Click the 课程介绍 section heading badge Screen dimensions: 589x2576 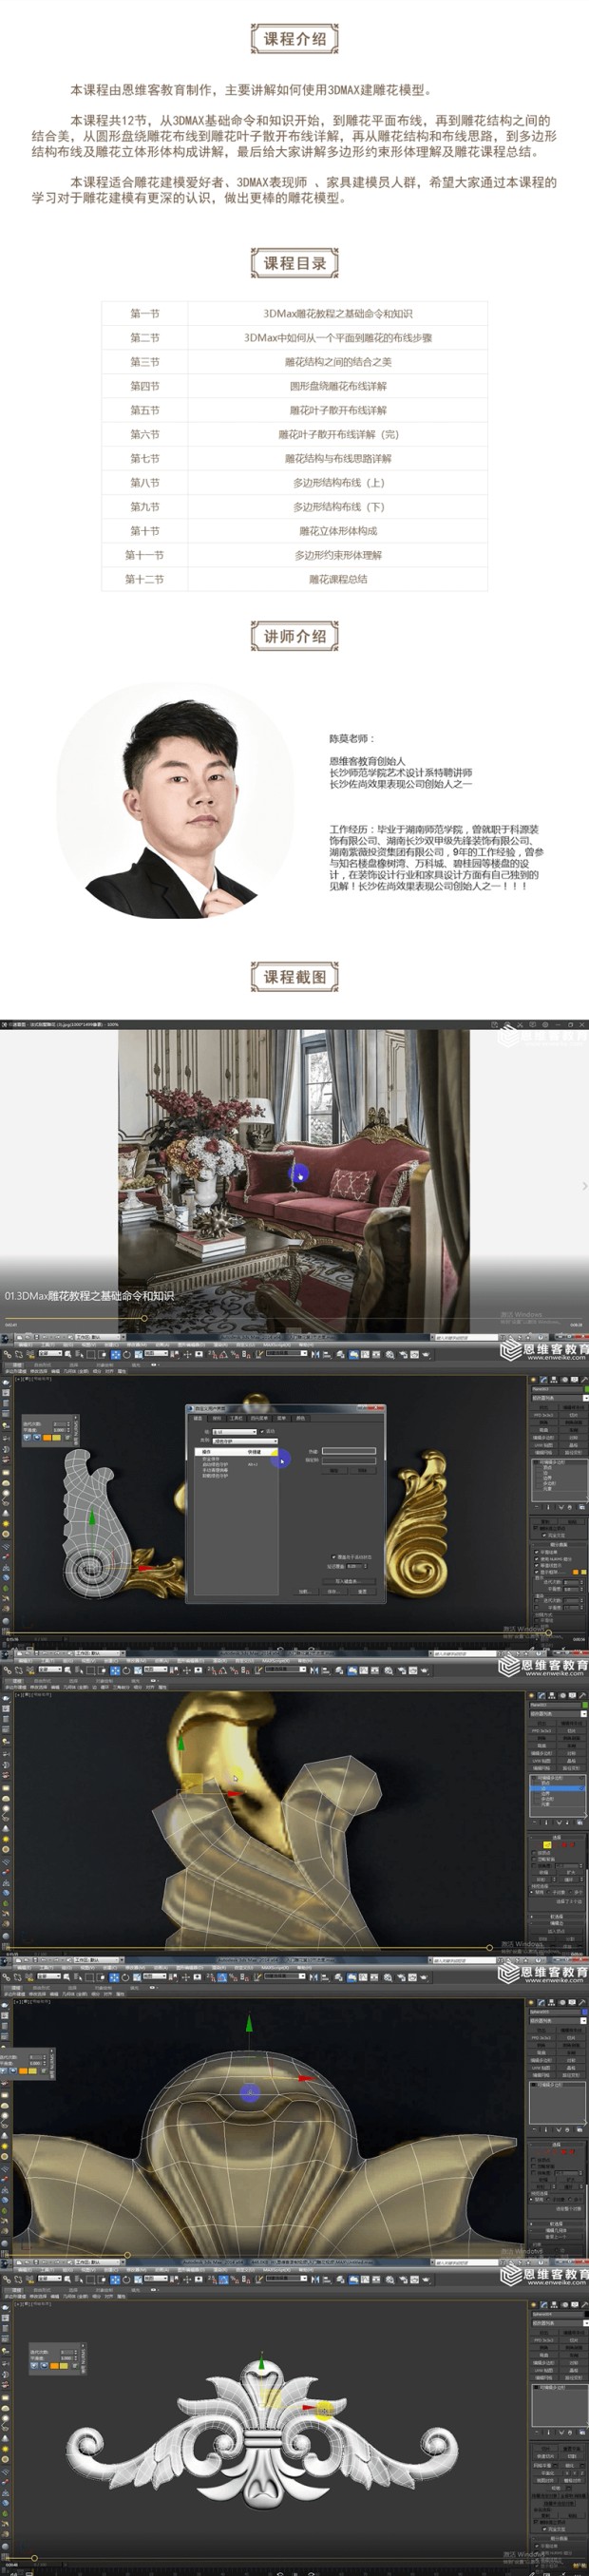point(294,39)
